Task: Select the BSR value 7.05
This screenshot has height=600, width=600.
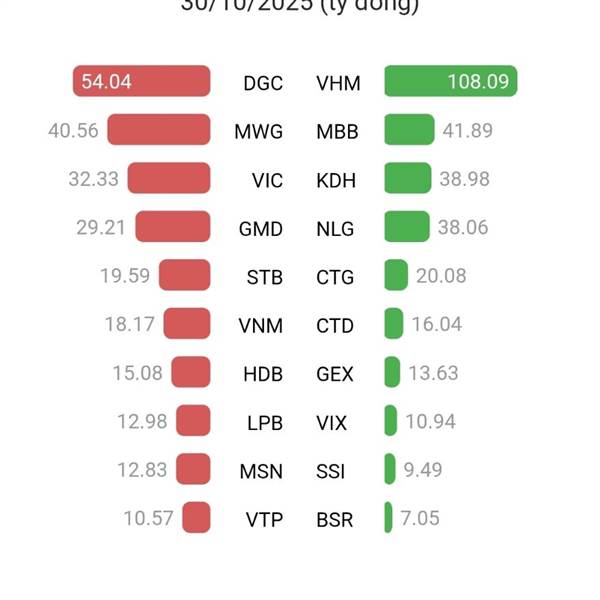Action: [x=420, y=518]
